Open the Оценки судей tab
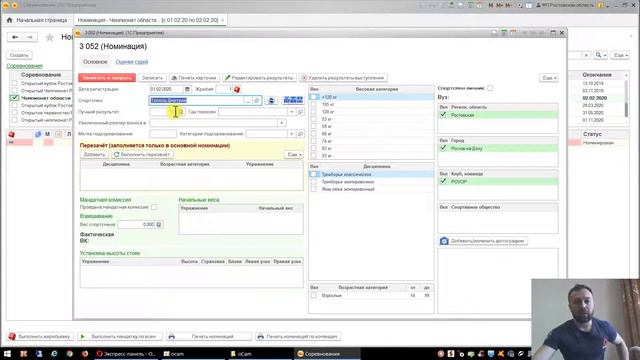Viewport: 640px width, 360px height. coord(132,62)
